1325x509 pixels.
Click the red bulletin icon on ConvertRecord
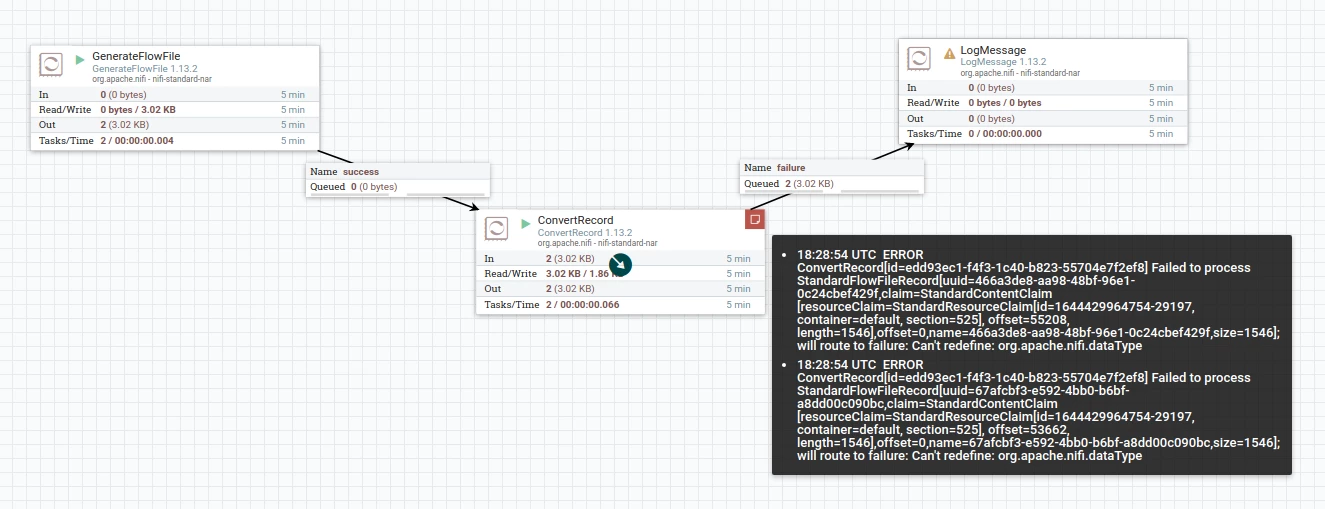point(755,218)
